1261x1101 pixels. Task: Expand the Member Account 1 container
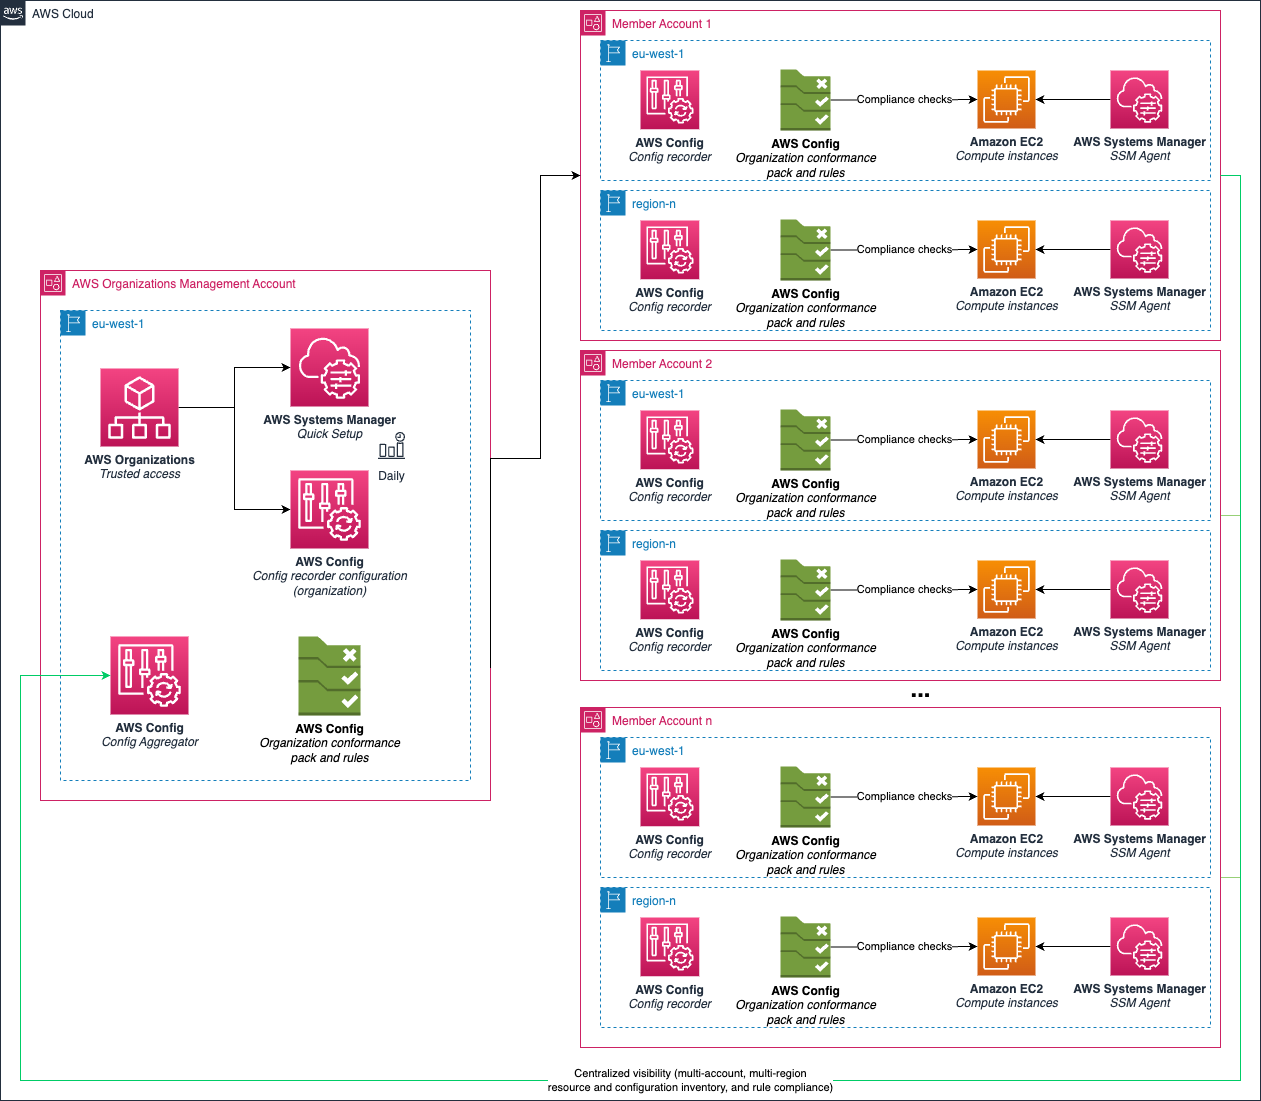(x=592, y=23)
